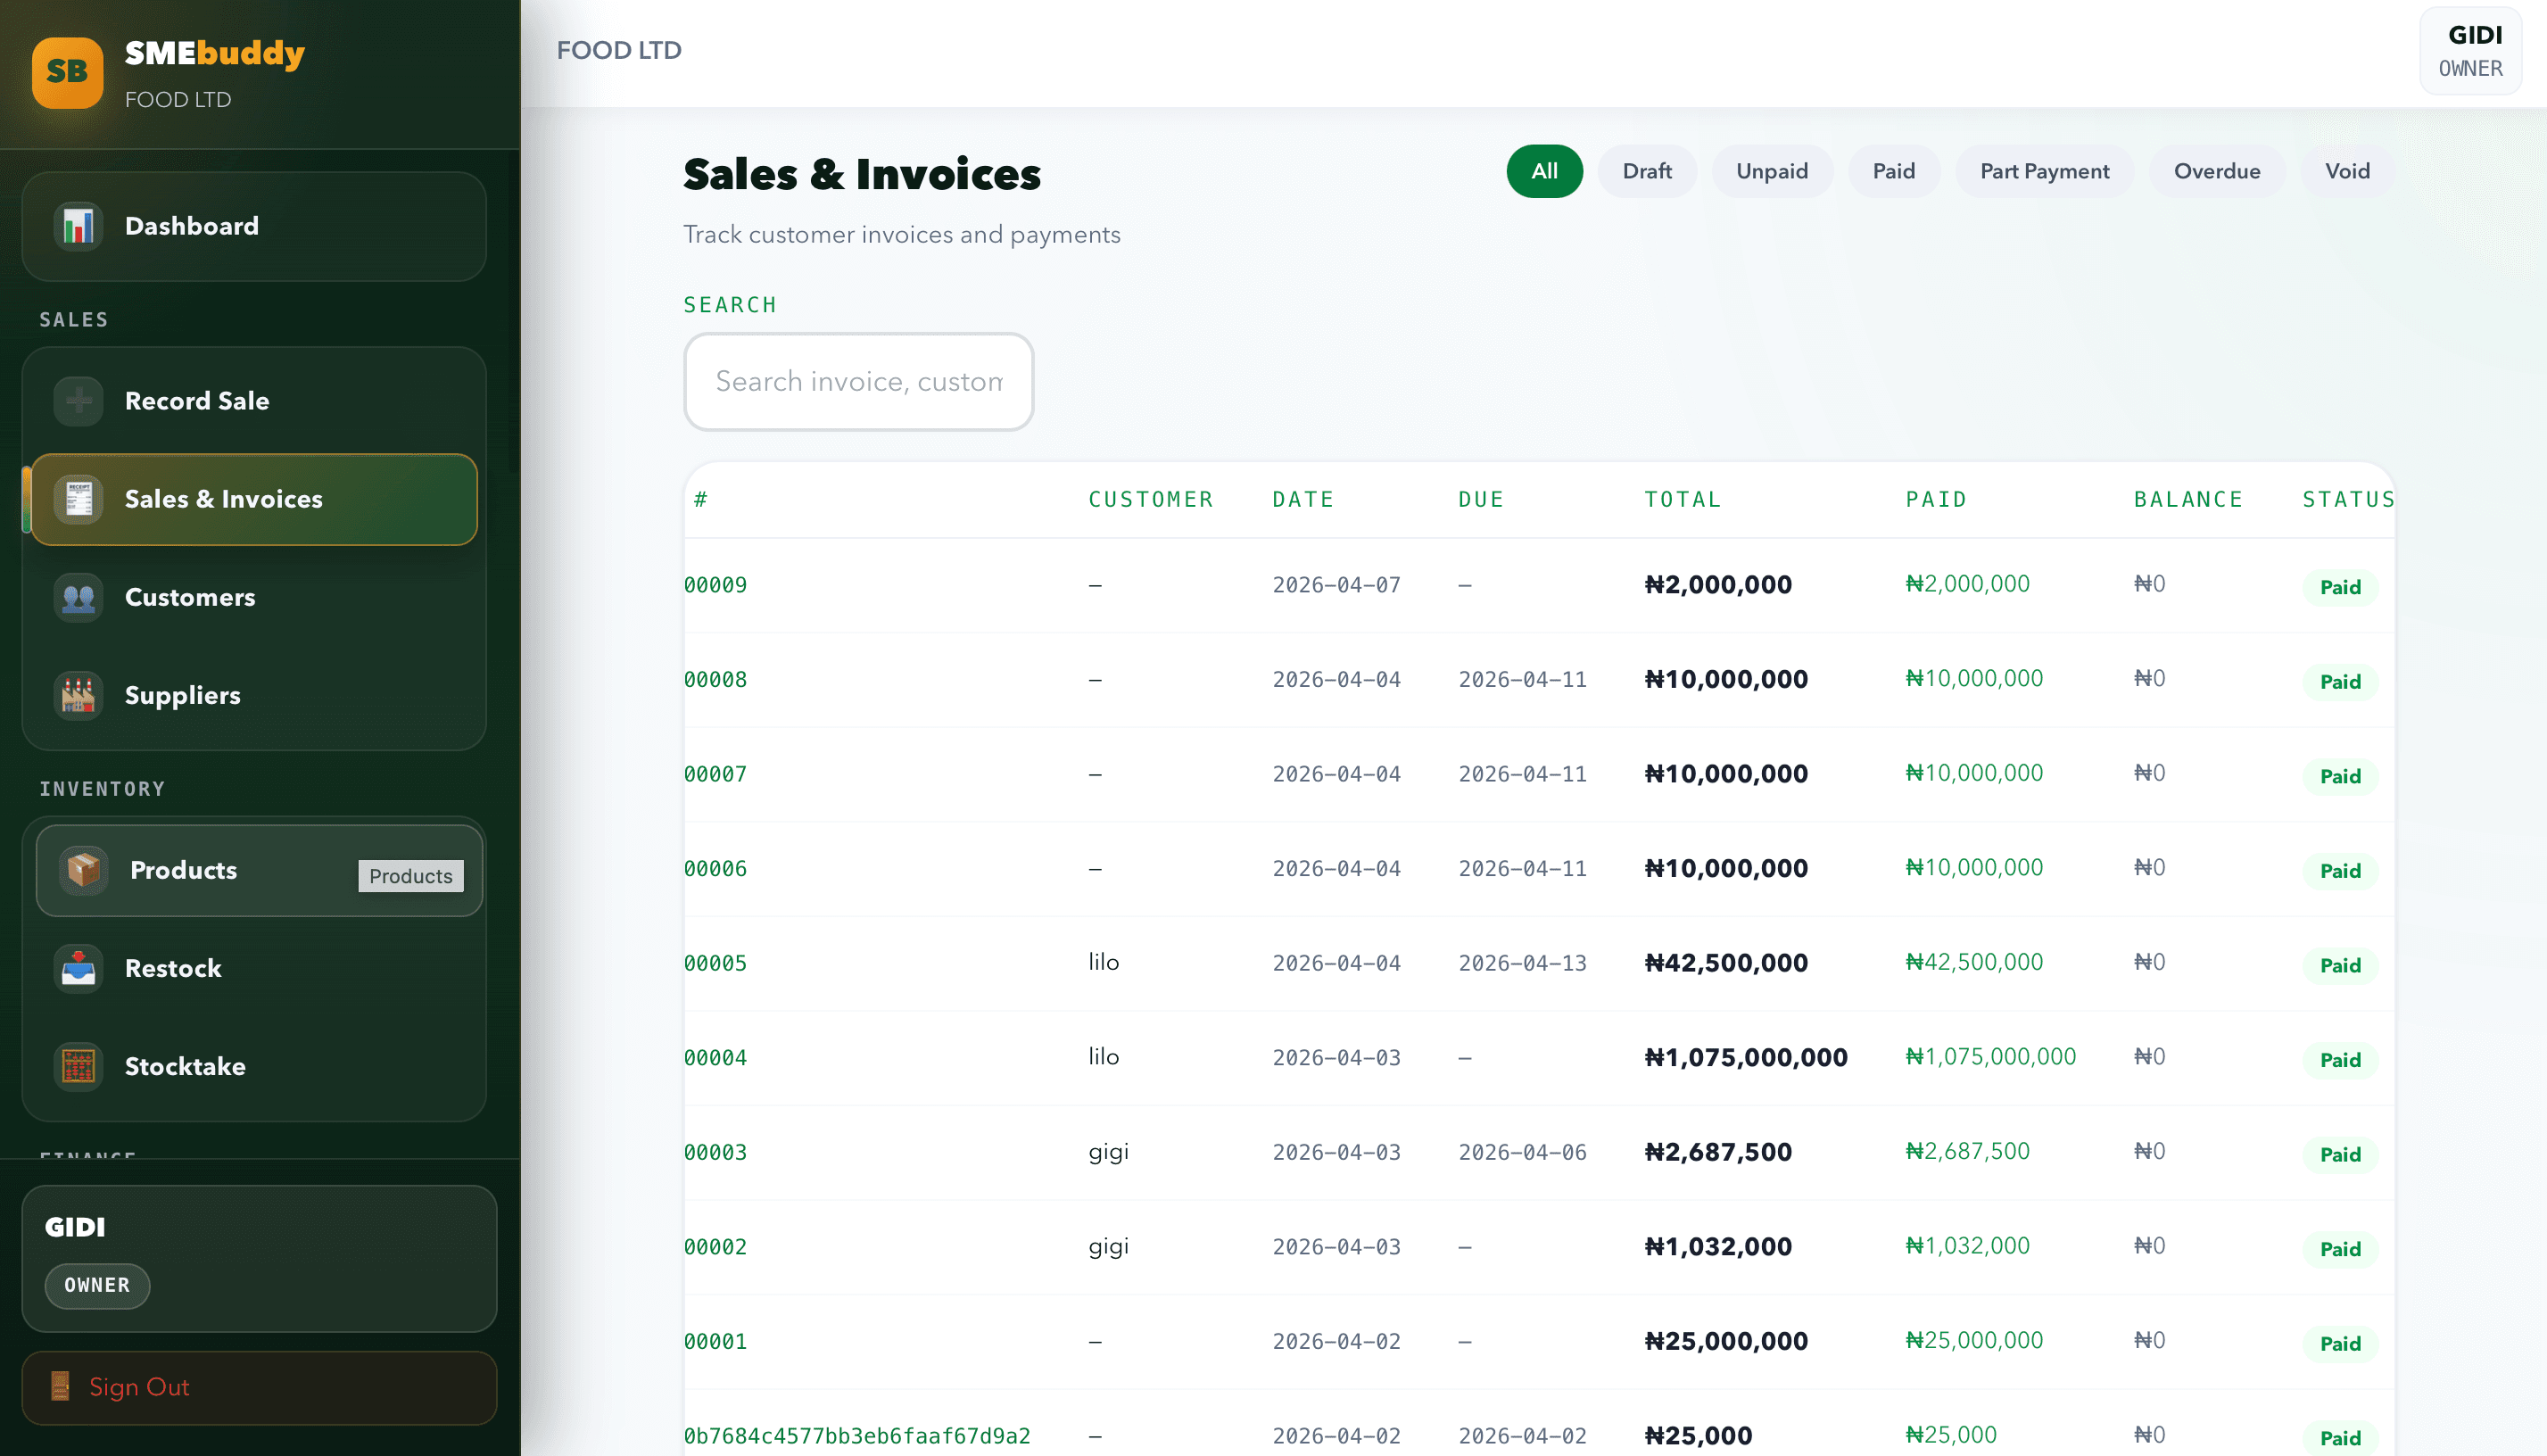
Task: Click the DUE column header
Action: [1480, 500]
